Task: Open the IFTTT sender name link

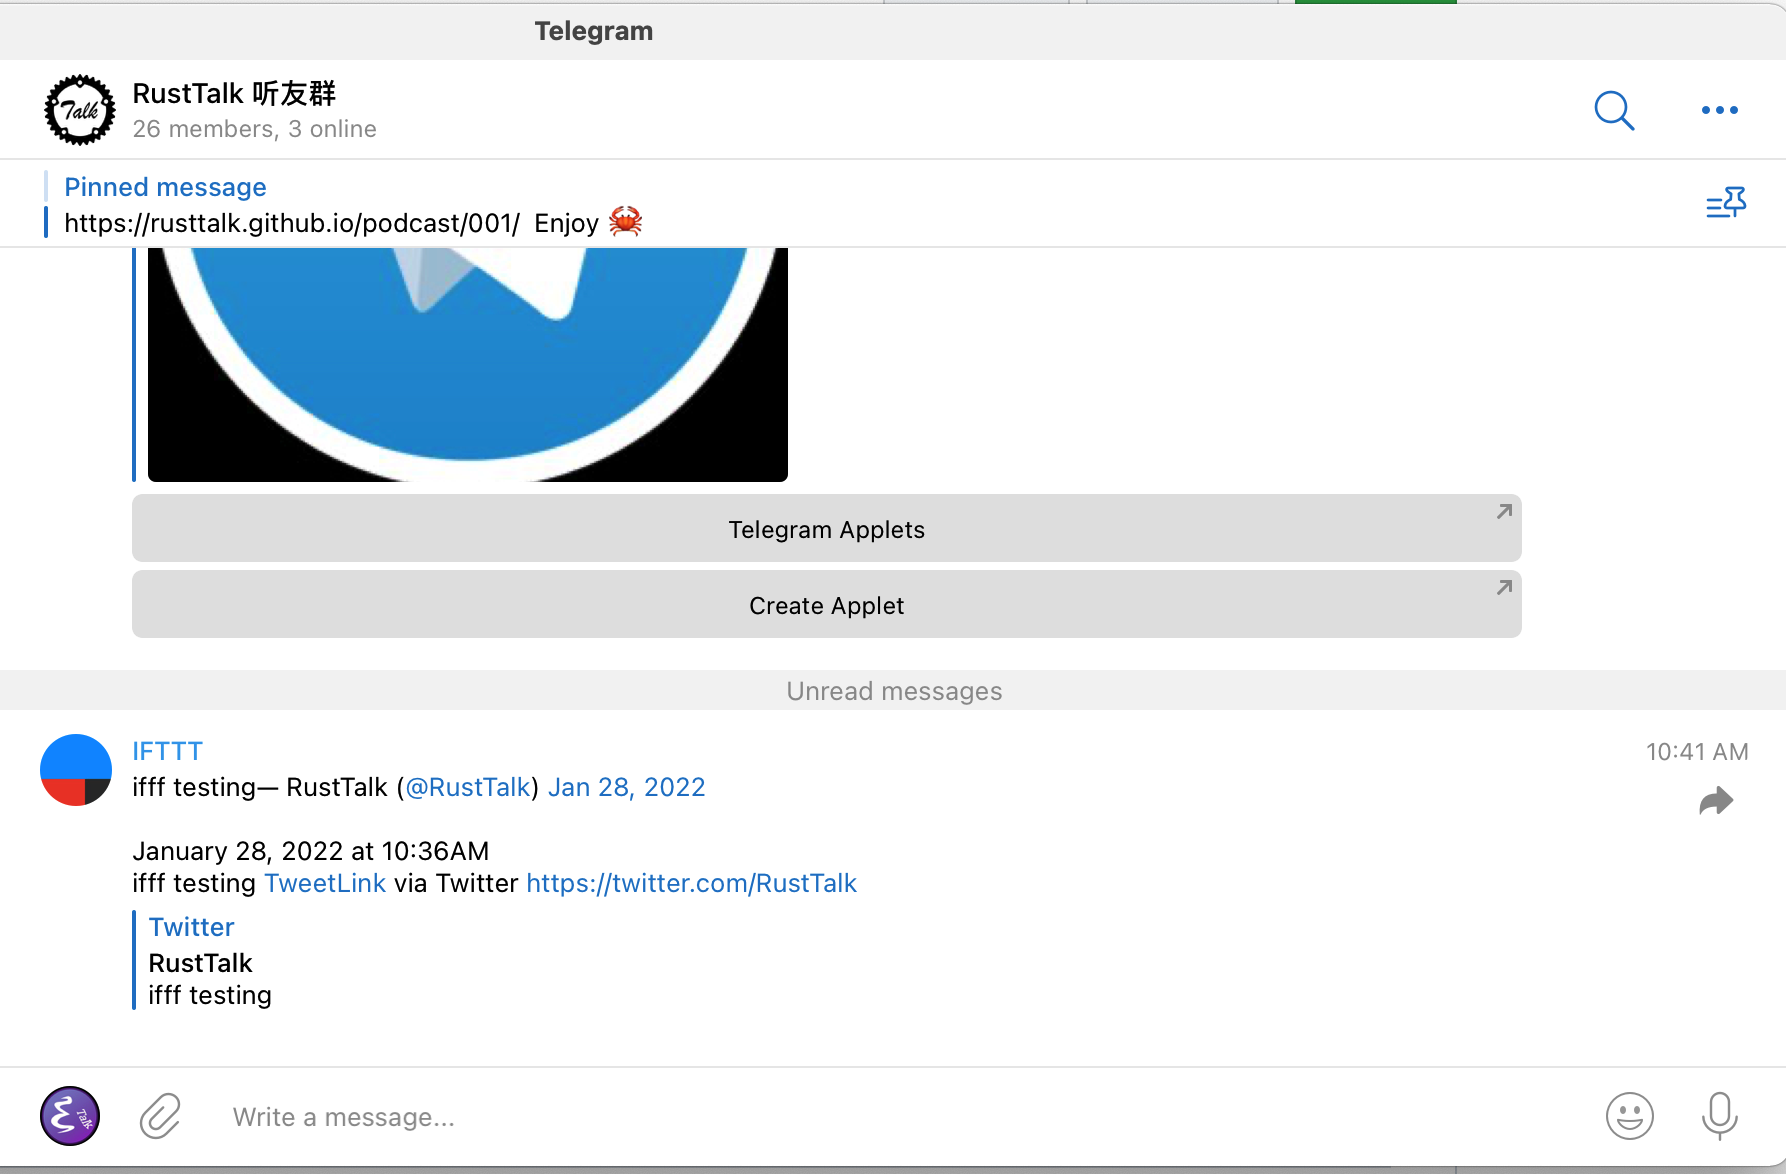Action: tap(168, 751)
